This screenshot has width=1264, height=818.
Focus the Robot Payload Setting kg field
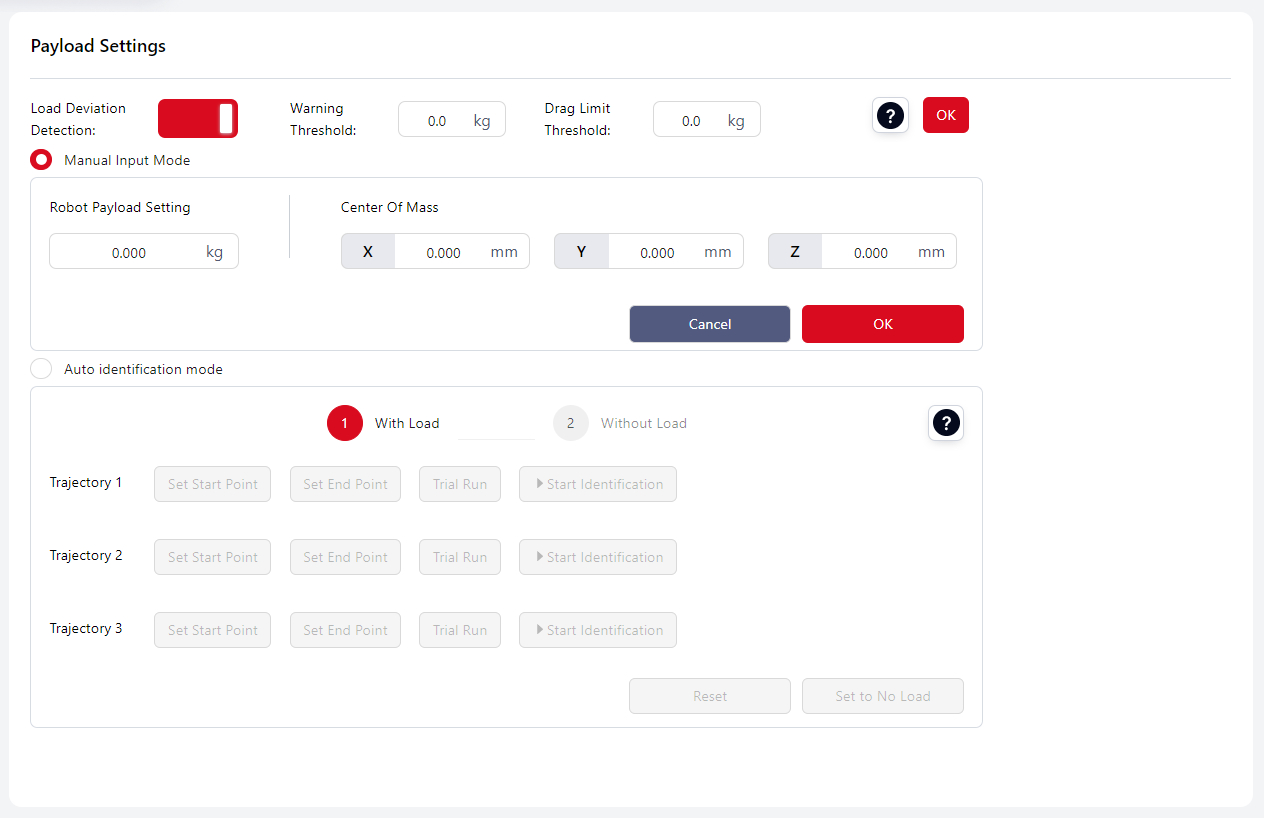129,253
